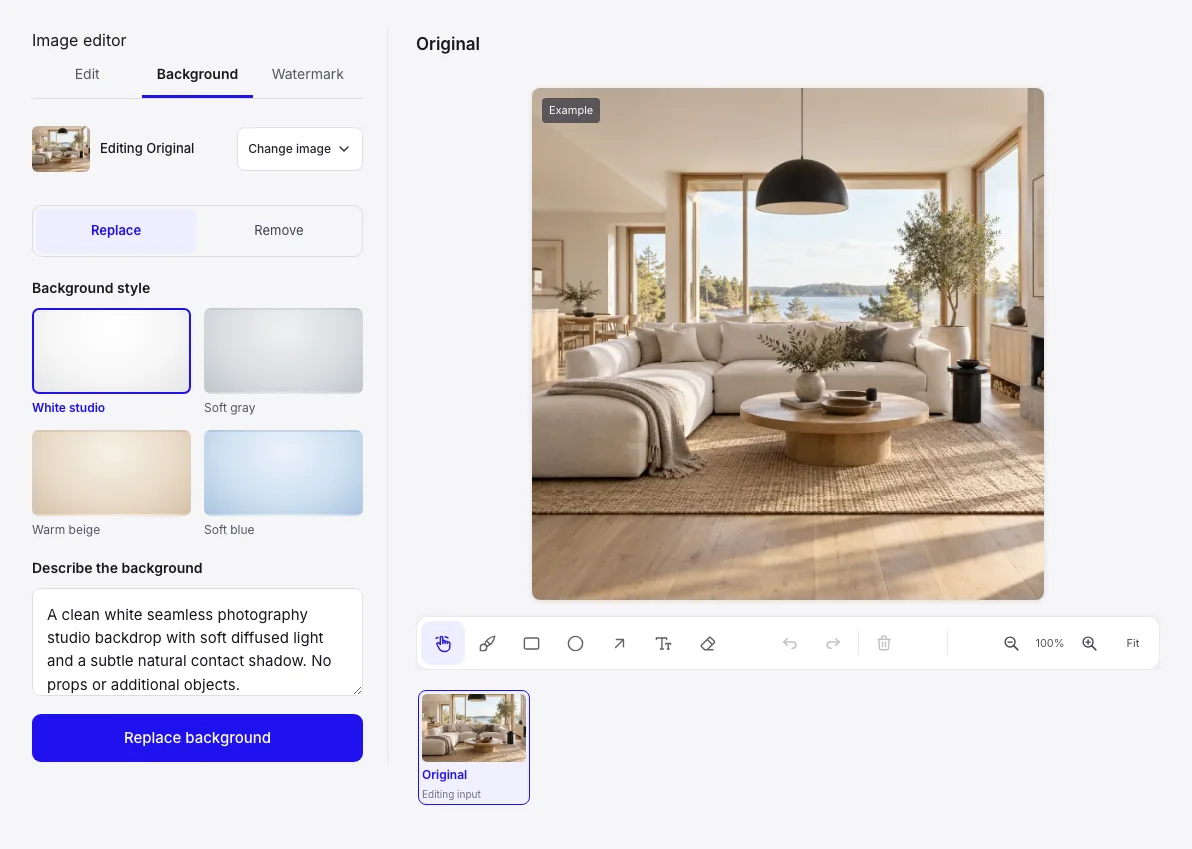1192x849 pixels.
Task: Click the main living room canvas image
Action: coord(788,344)
